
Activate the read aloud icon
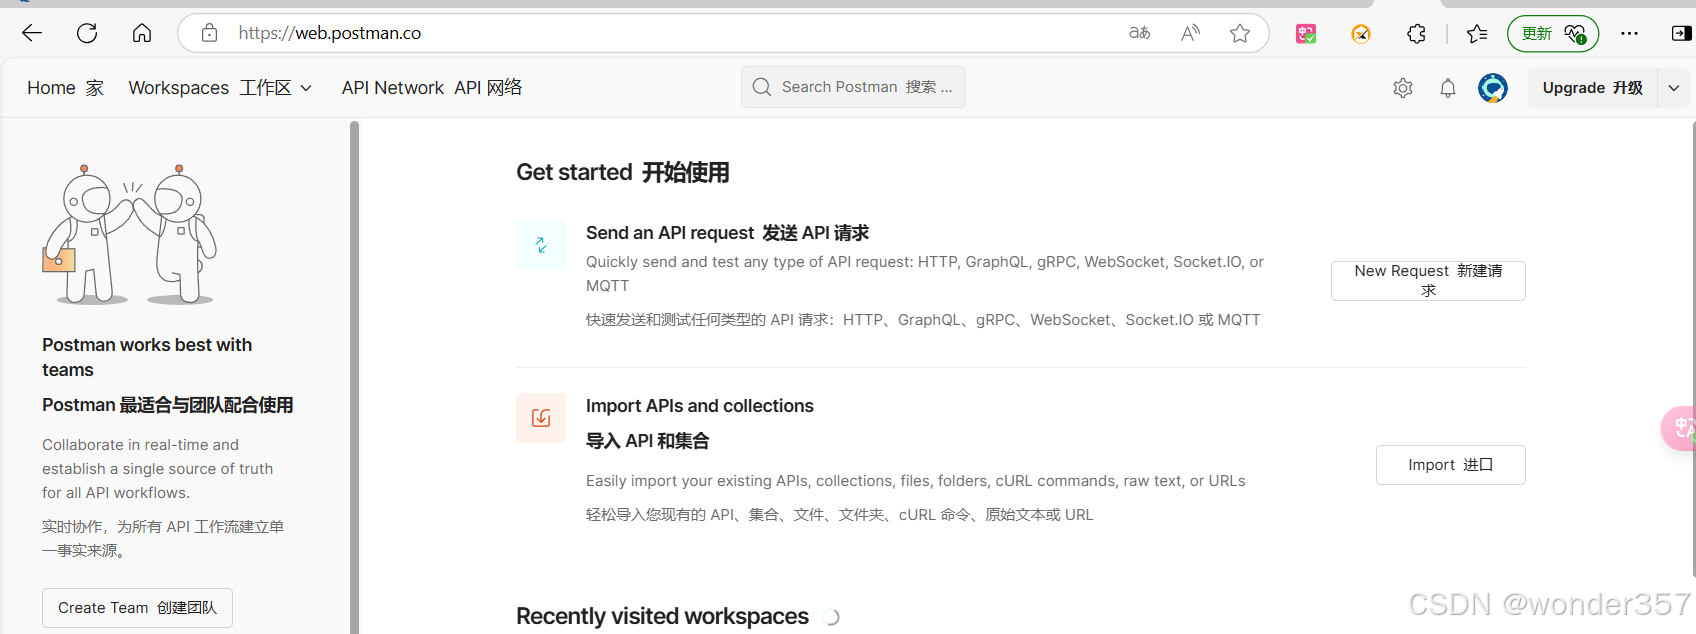1190,33
